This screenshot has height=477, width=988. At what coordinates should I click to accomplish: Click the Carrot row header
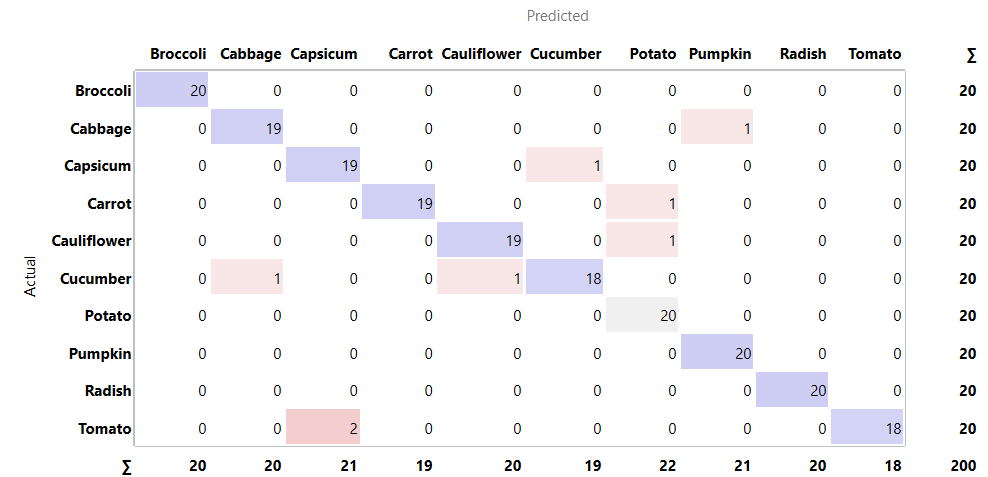tap(109, 203)
